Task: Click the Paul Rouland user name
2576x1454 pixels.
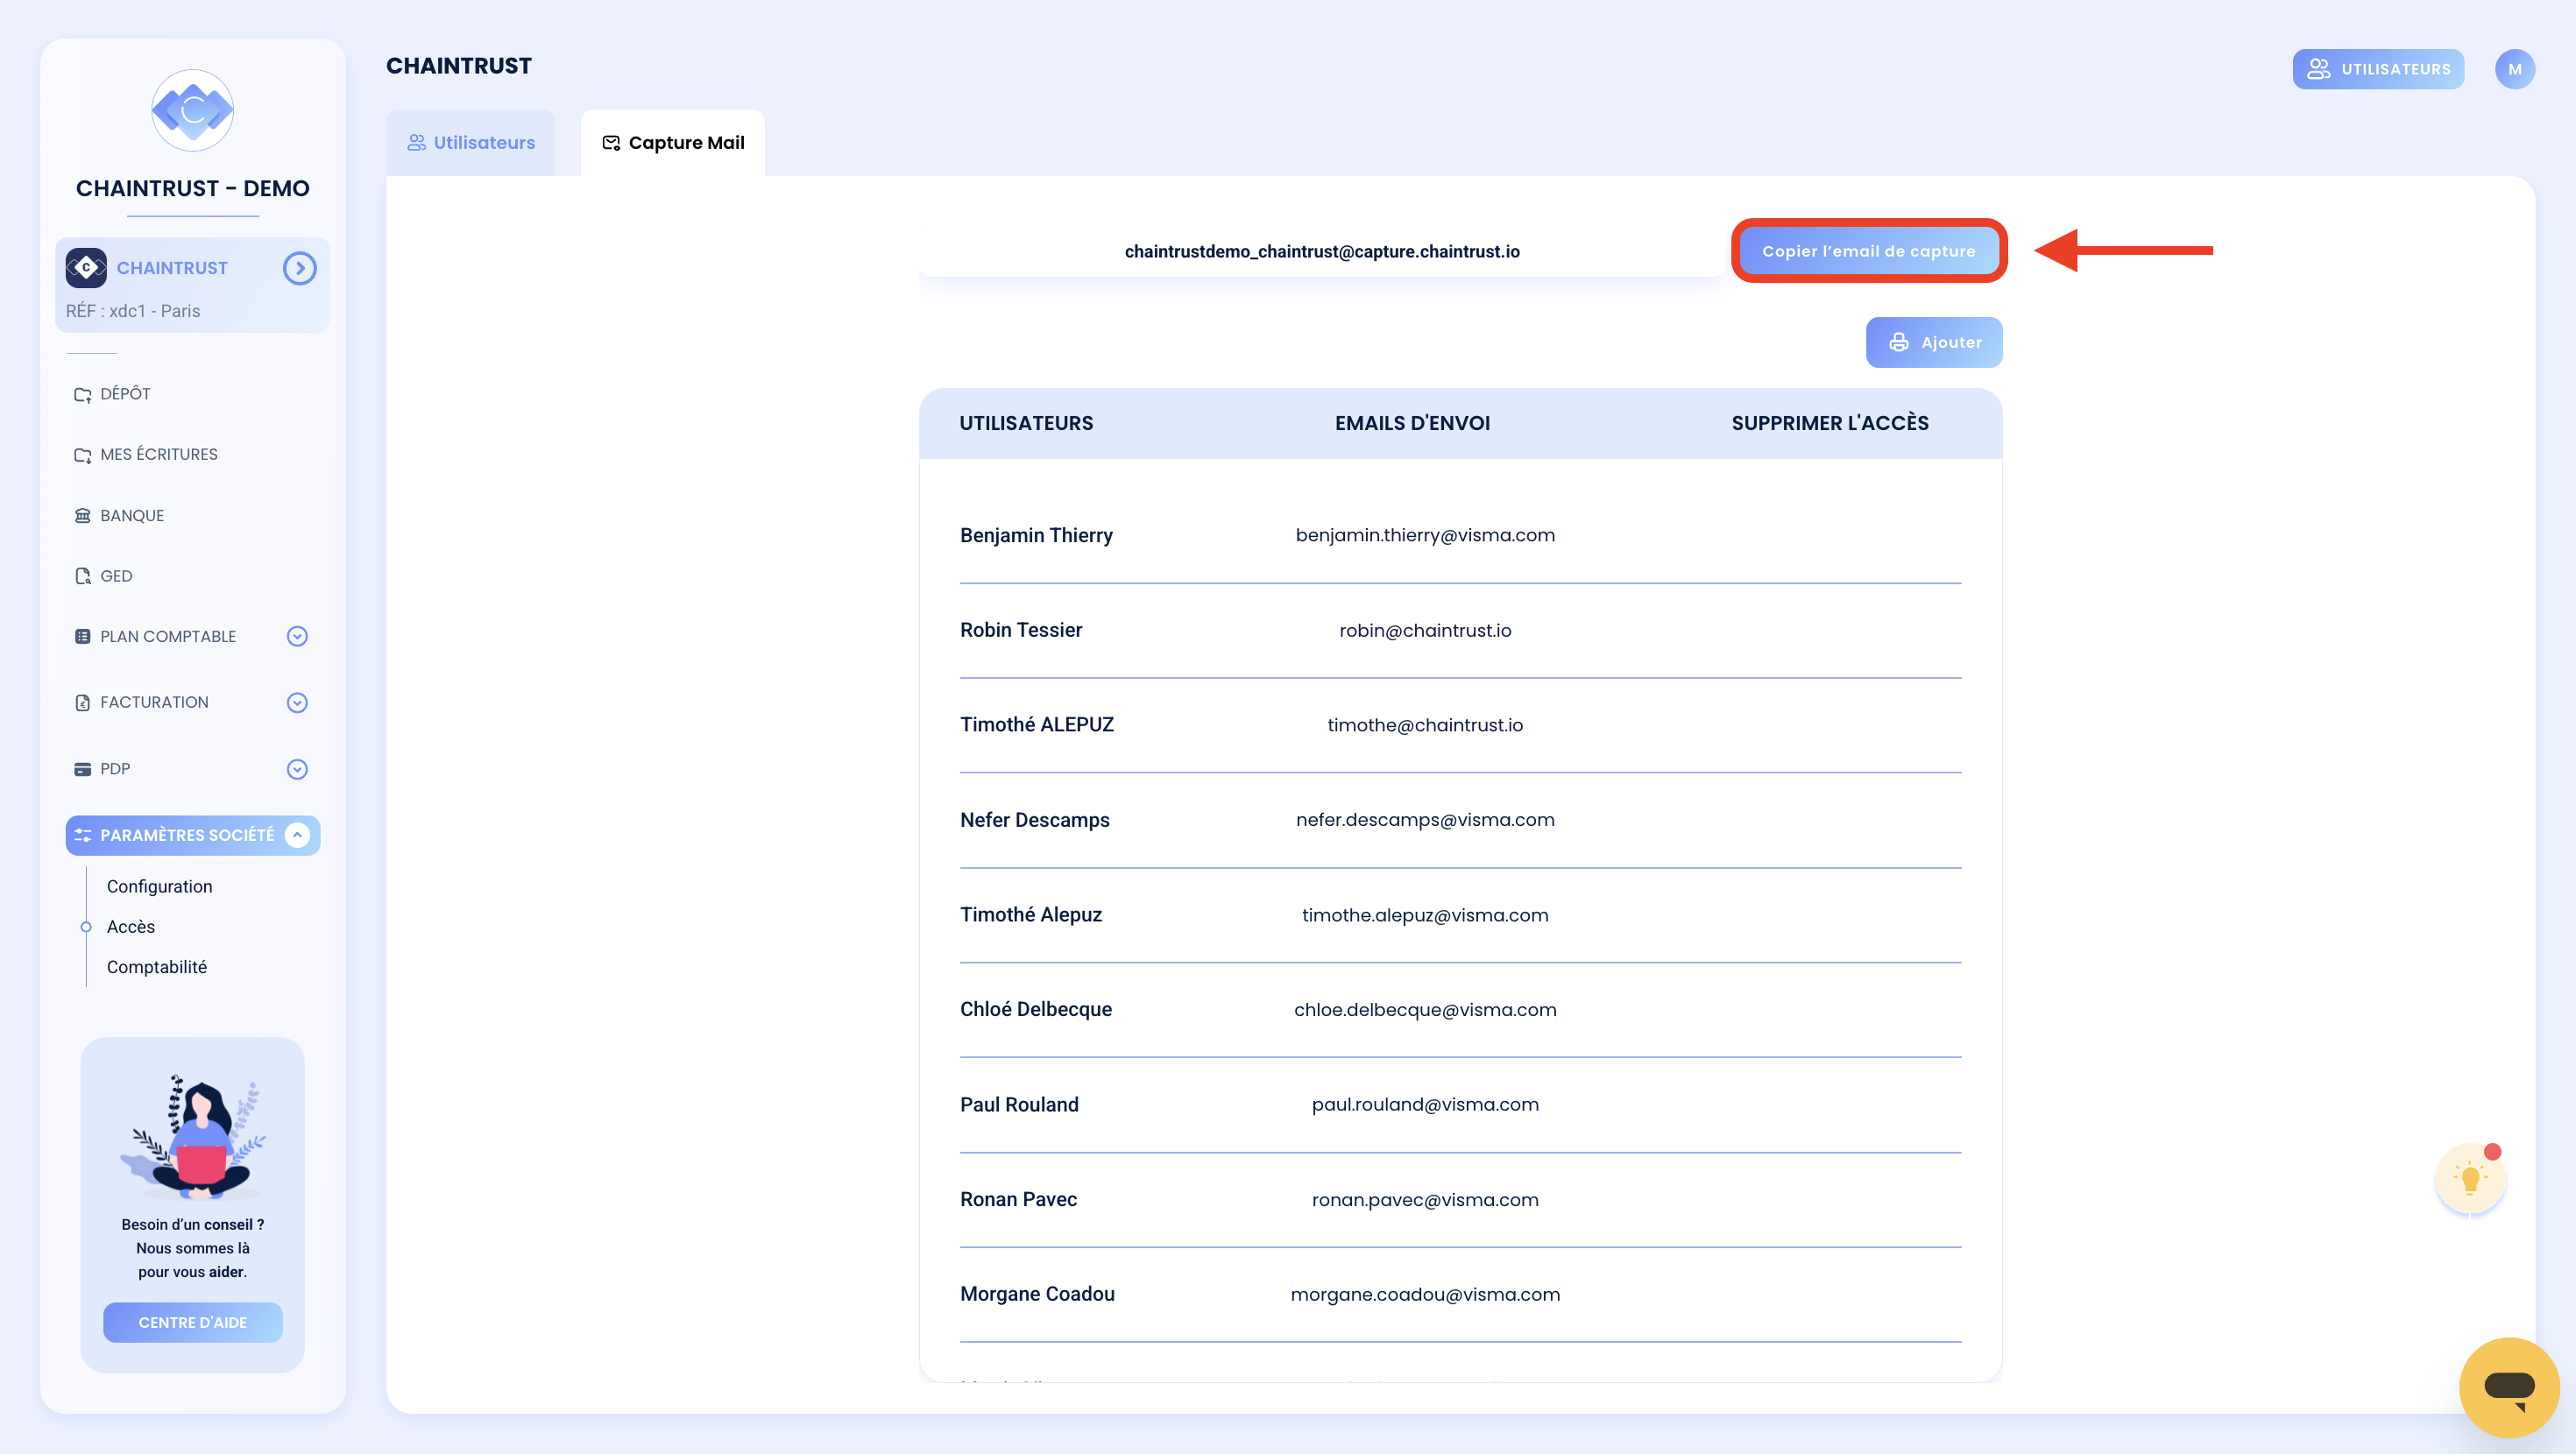Action: point(1019,1104)
